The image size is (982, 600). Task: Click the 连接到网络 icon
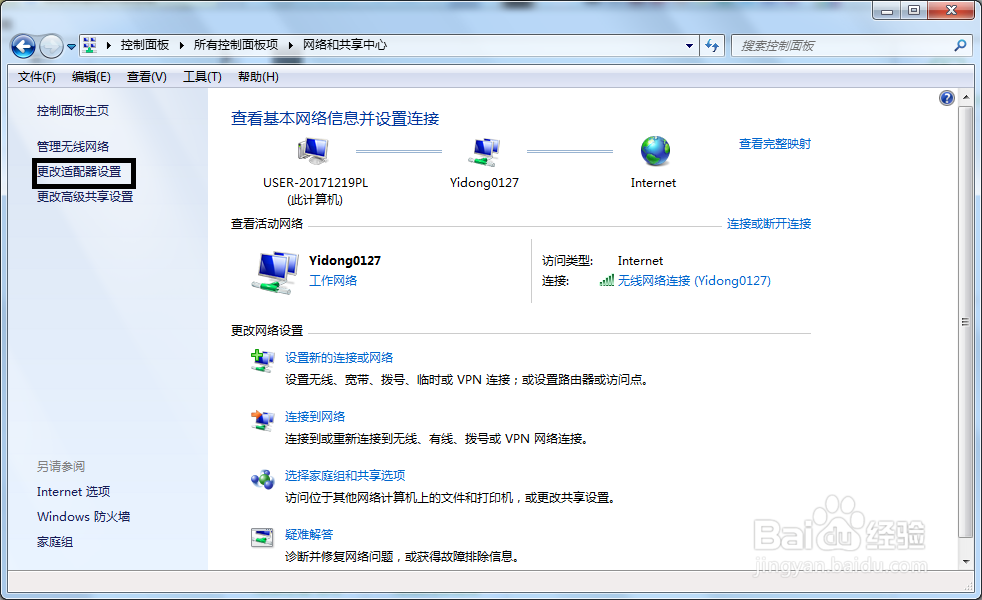(262, 420)
